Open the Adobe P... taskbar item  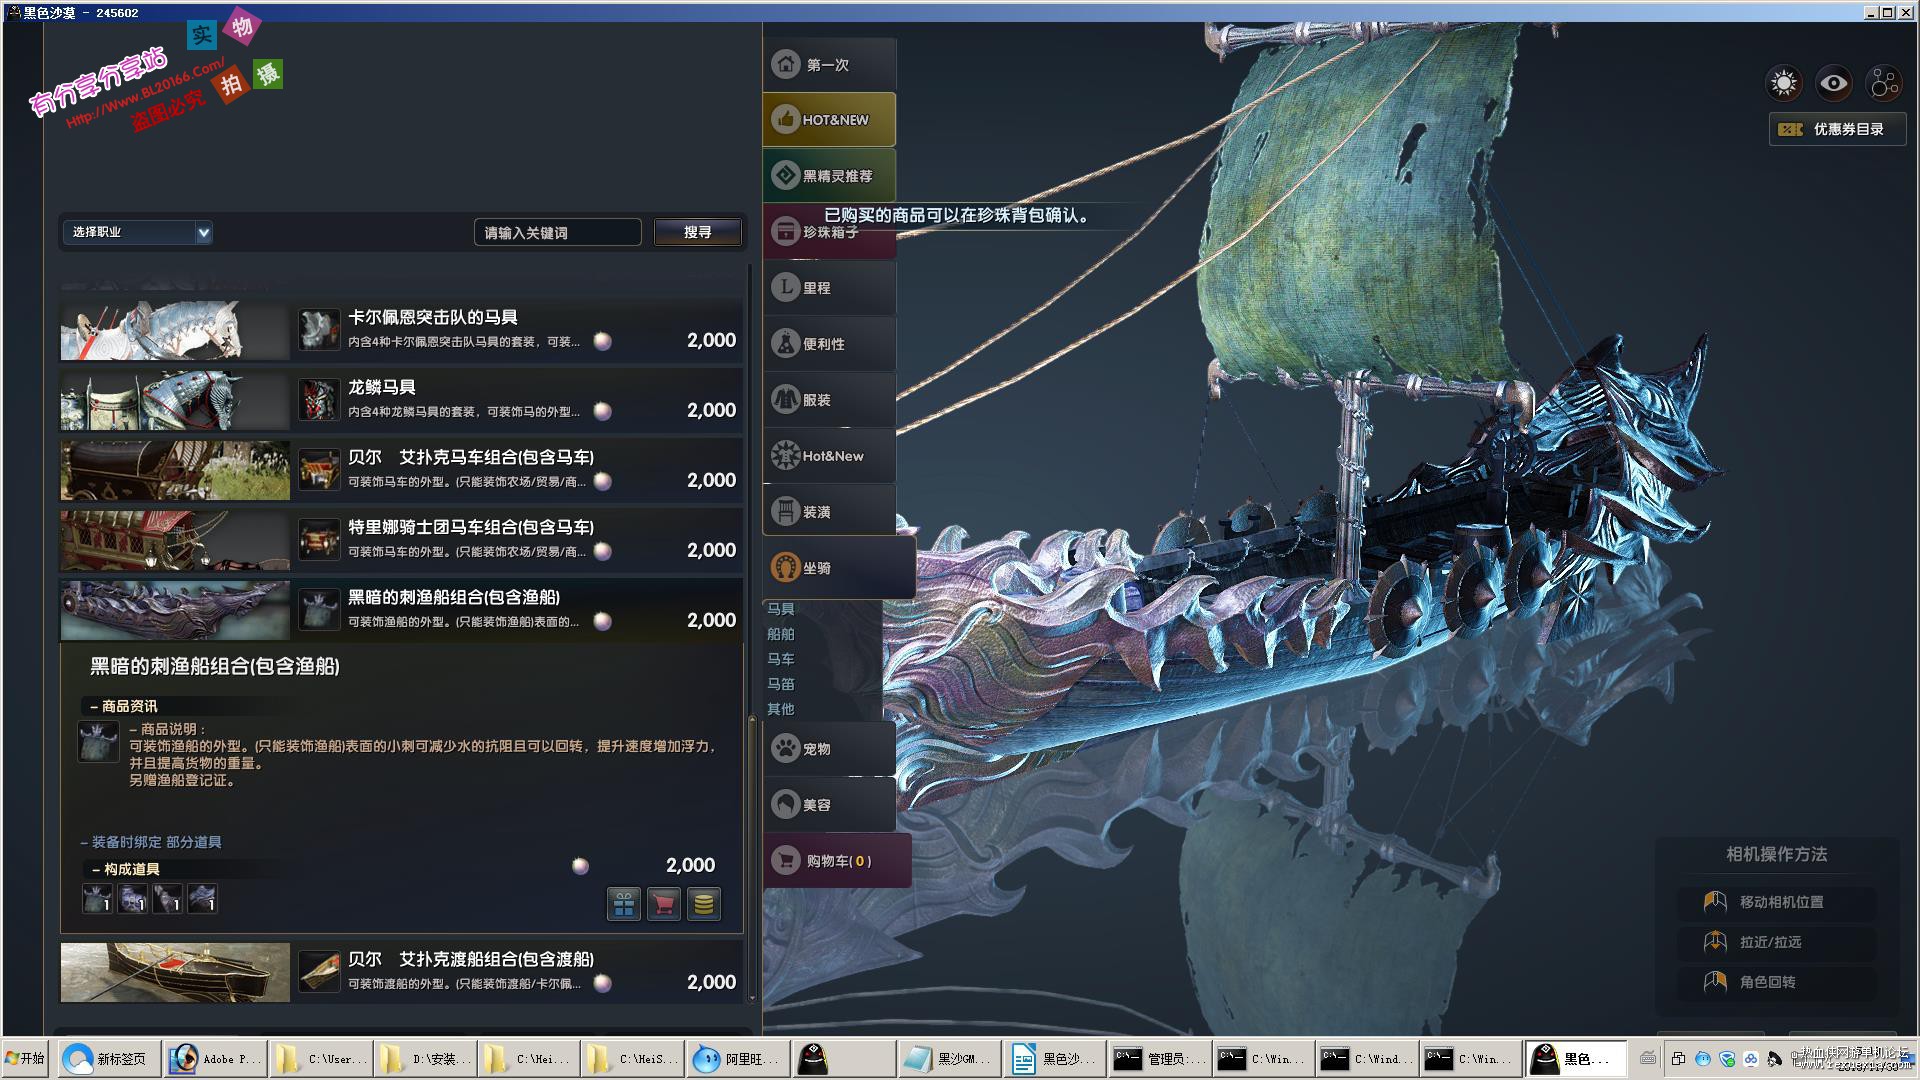click(214, 1058)
